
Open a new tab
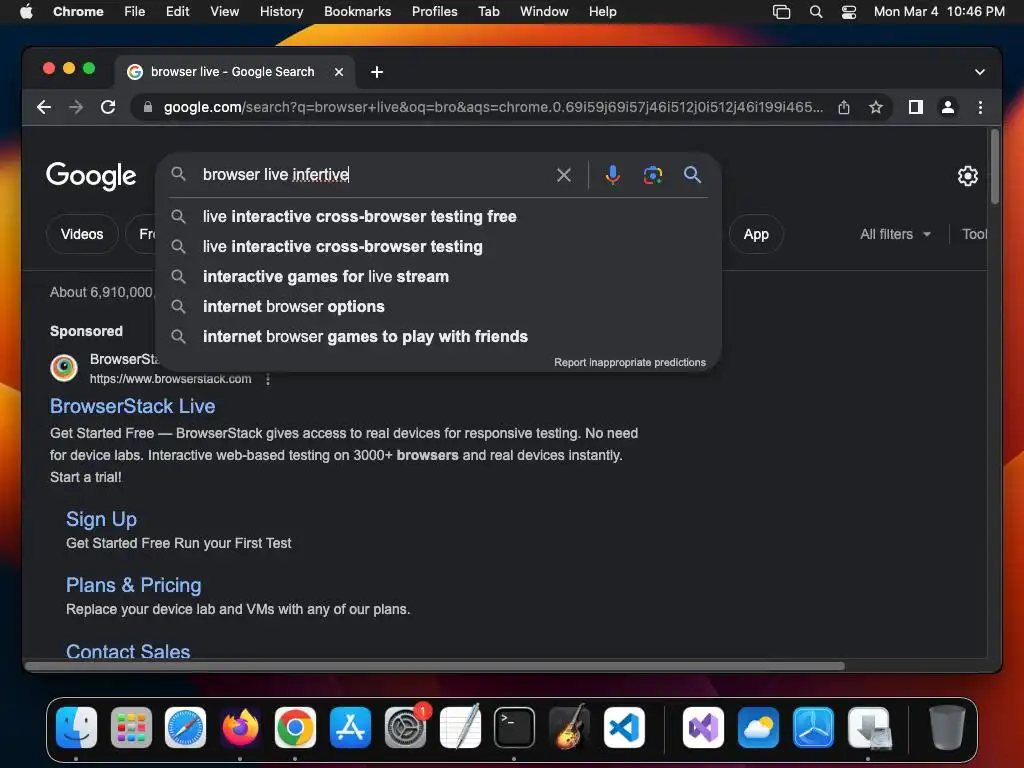click(x=377, y=72)
